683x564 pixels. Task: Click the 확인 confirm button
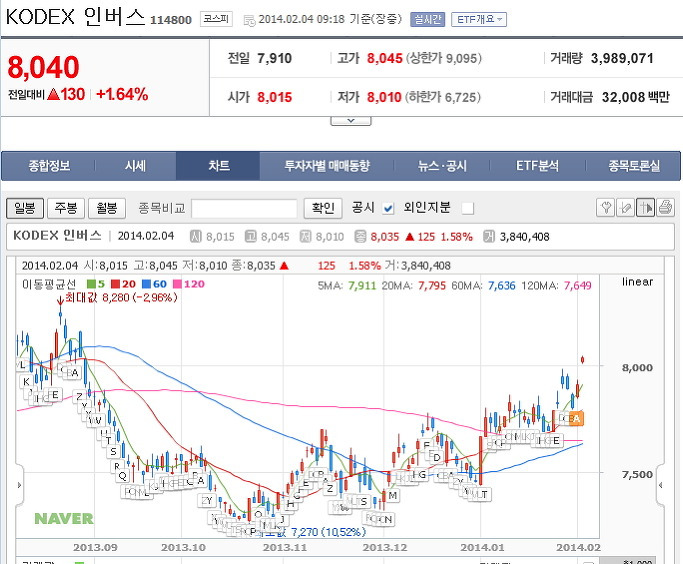(x=323, y=208)
